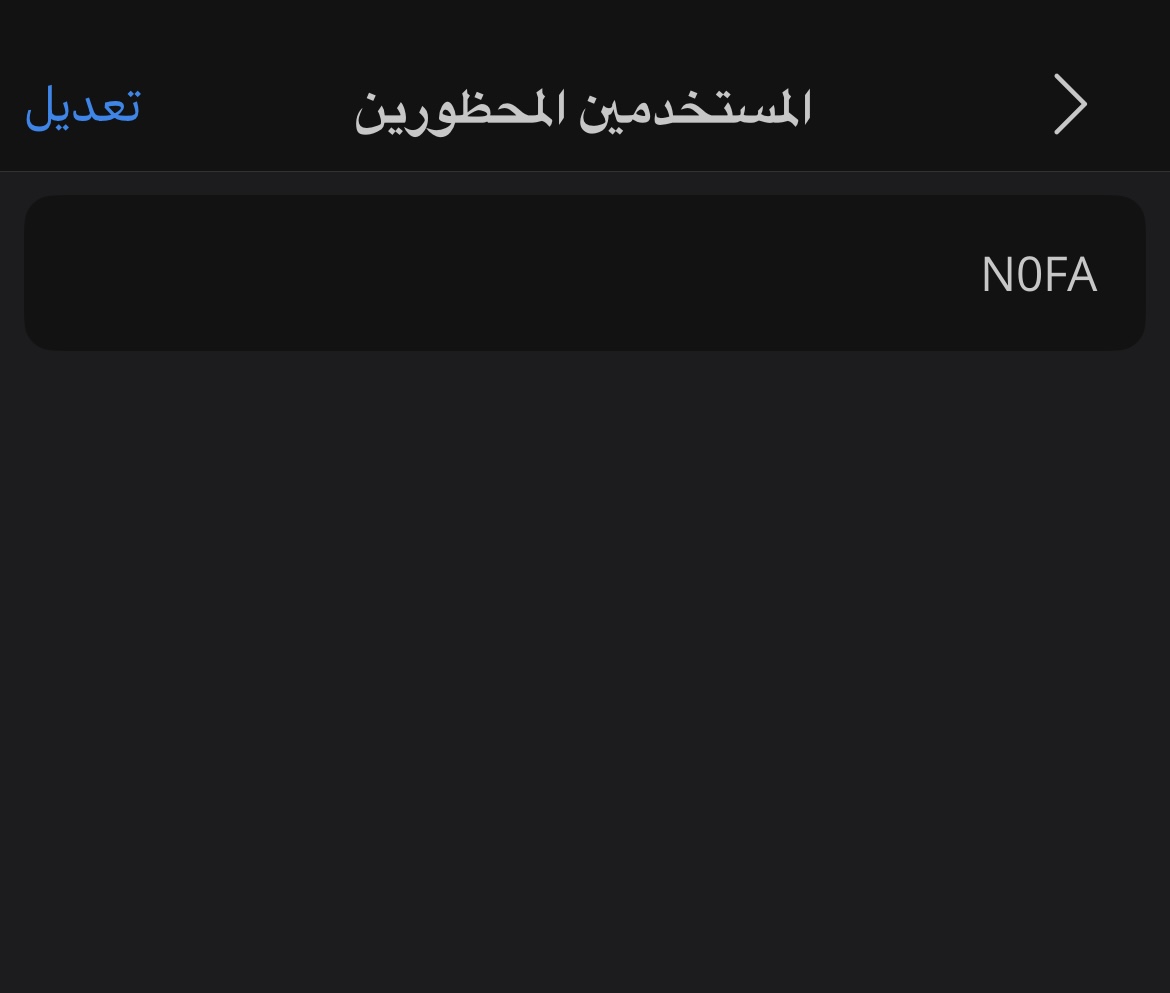Return to the previous settings page

pos(1070,105)
